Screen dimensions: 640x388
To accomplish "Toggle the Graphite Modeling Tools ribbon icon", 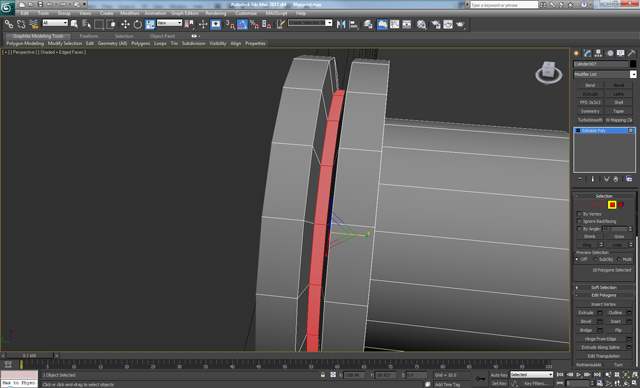I will [x=382, y=24].
